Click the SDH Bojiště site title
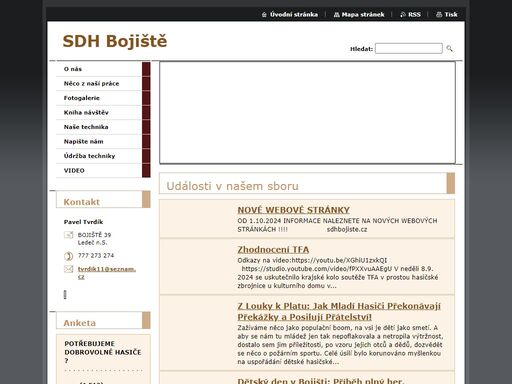 click(115, 41)
